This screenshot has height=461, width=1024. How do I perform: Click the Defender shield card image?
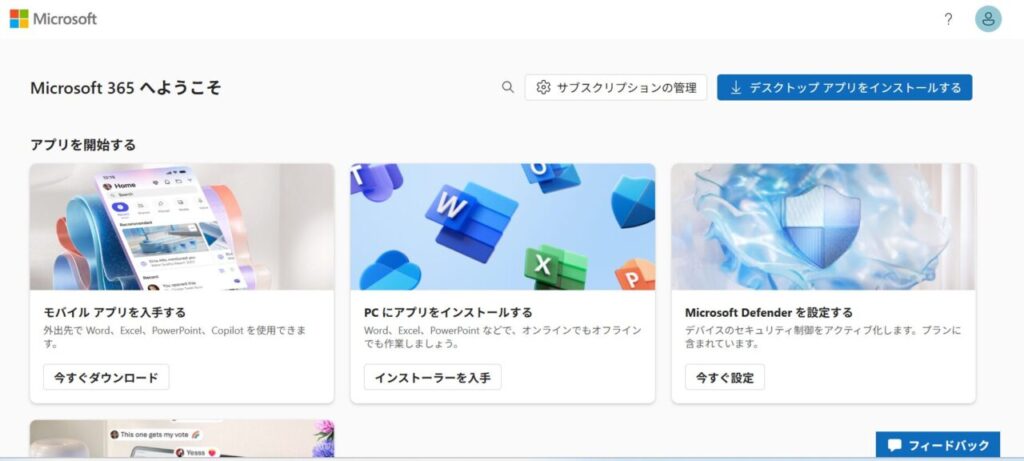coord(823,227)
